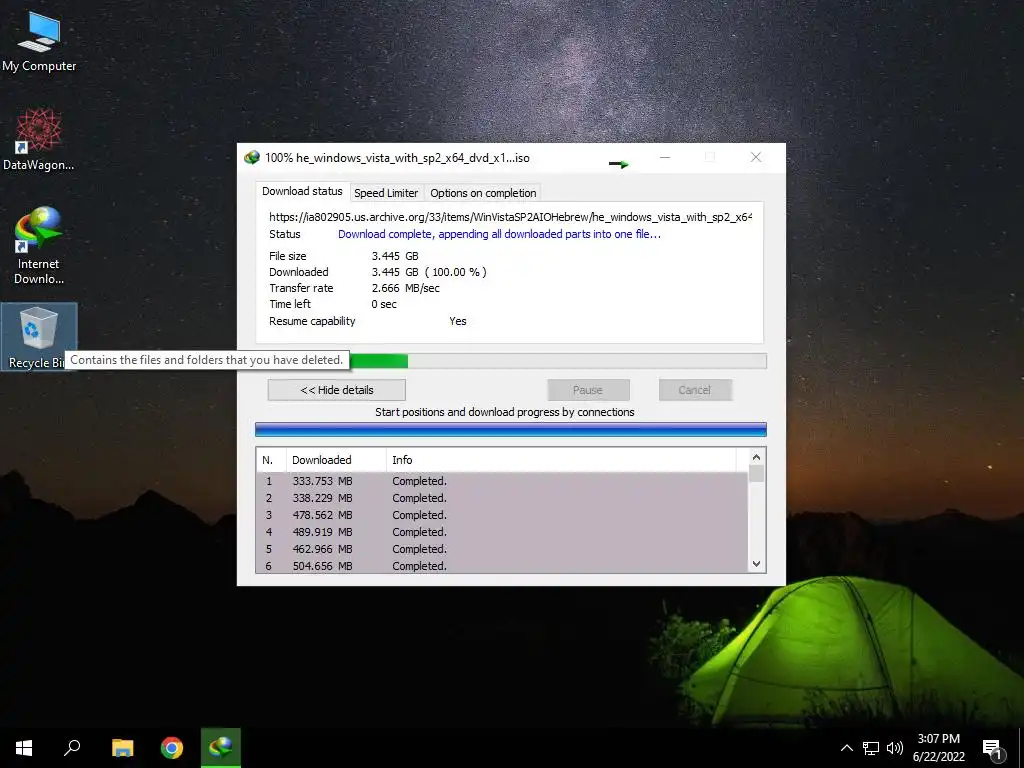Open taskbar search

(72, 748)
